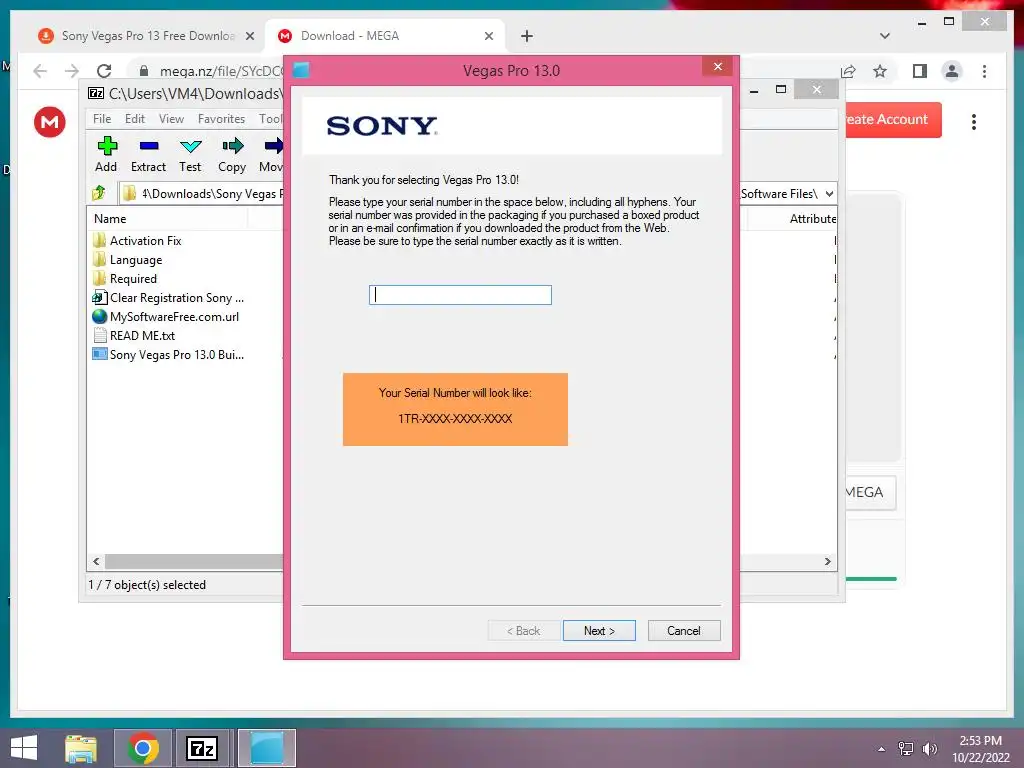Click the Vegas Pro dialog title icon
The width and height of the screenshot is (1024, 768).
point(301,70)
